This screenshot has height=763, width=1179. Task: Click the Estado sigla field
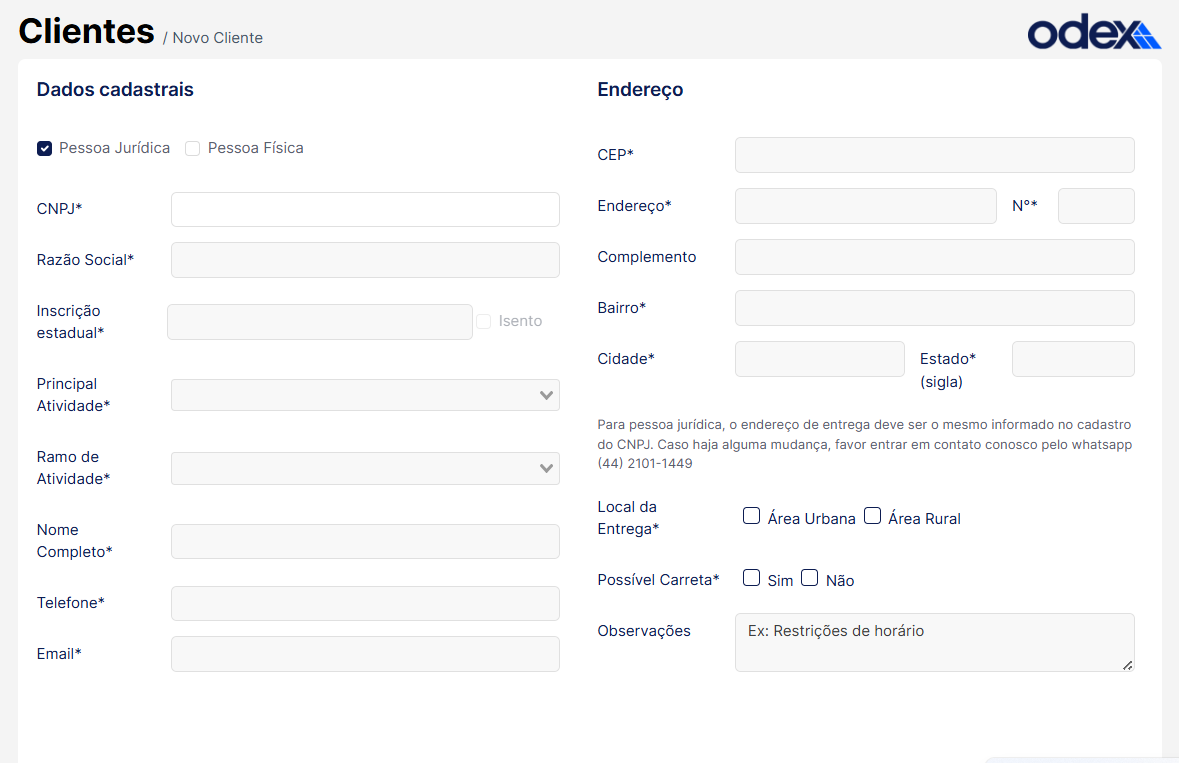pos(1073,359)
